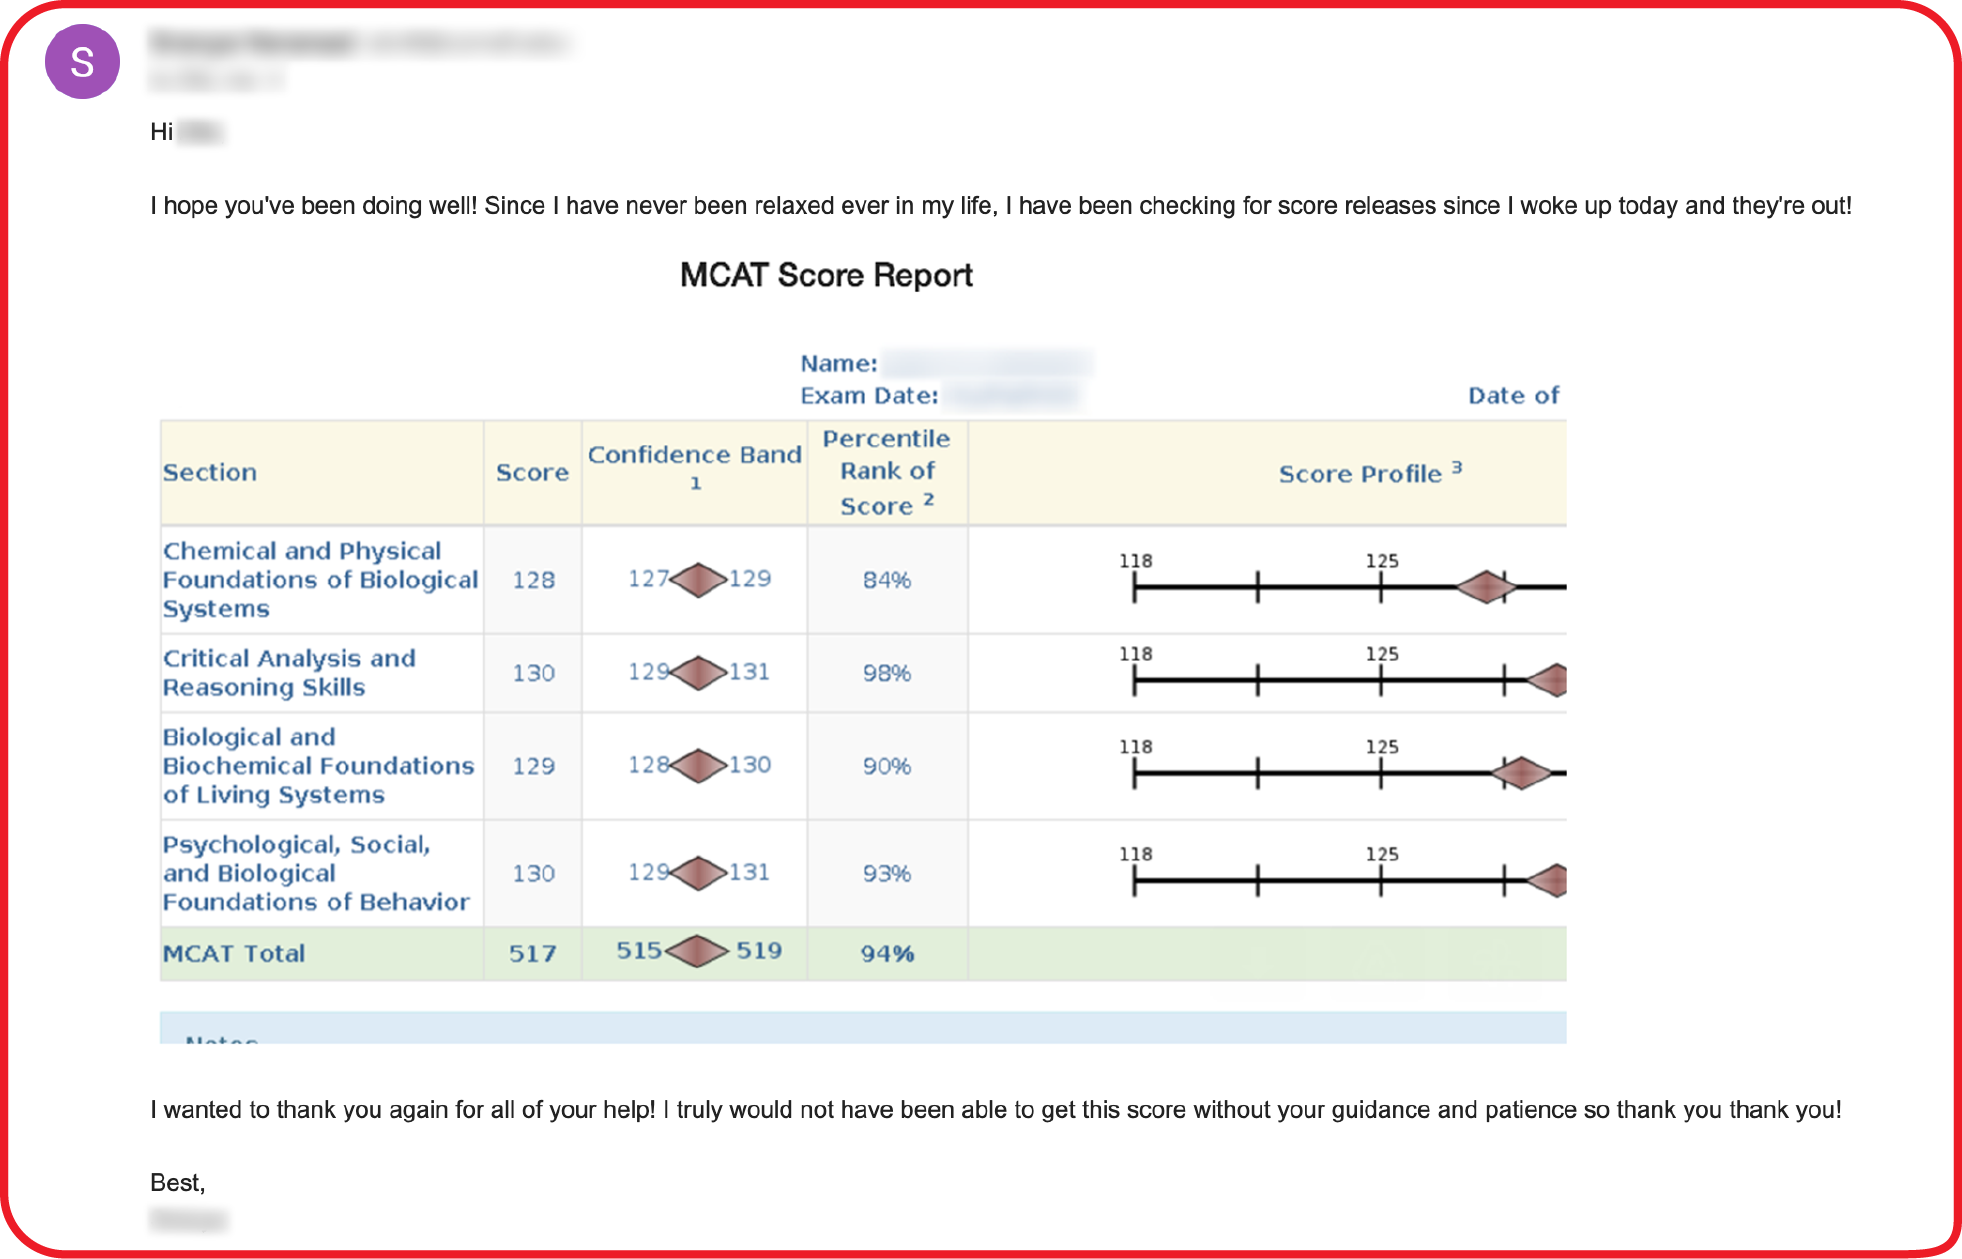Click the MCAT Total confidence band diamond
The image size is (1962, 1259).
coord(697,951)
